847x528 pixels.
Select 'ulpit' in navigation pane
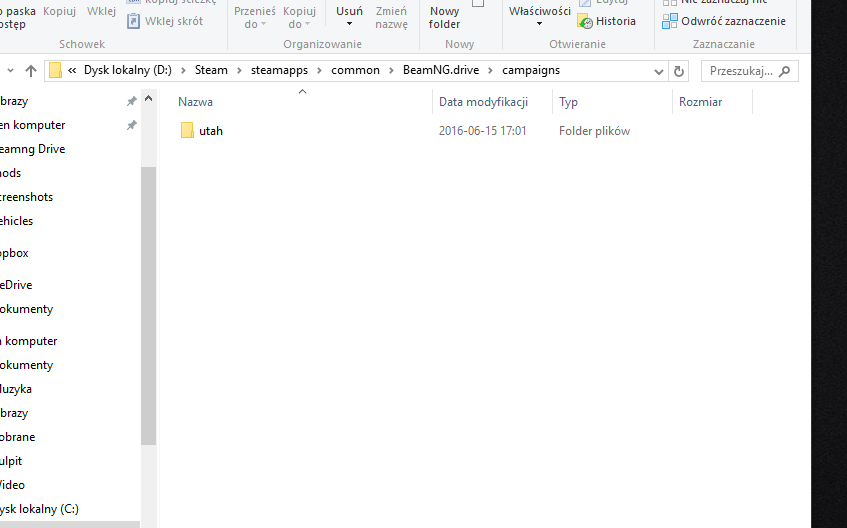point(11,461)
